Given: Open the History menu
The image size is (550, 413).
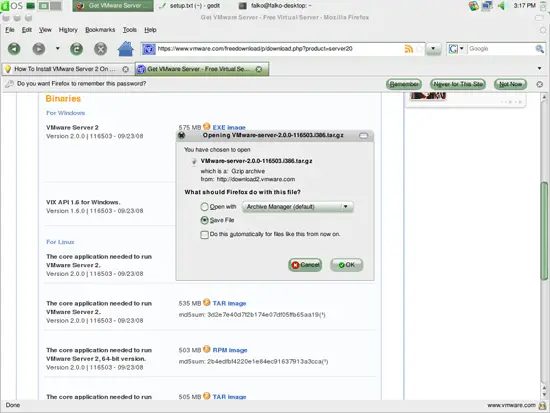Looking at the screenshot, I should point(68,30).
